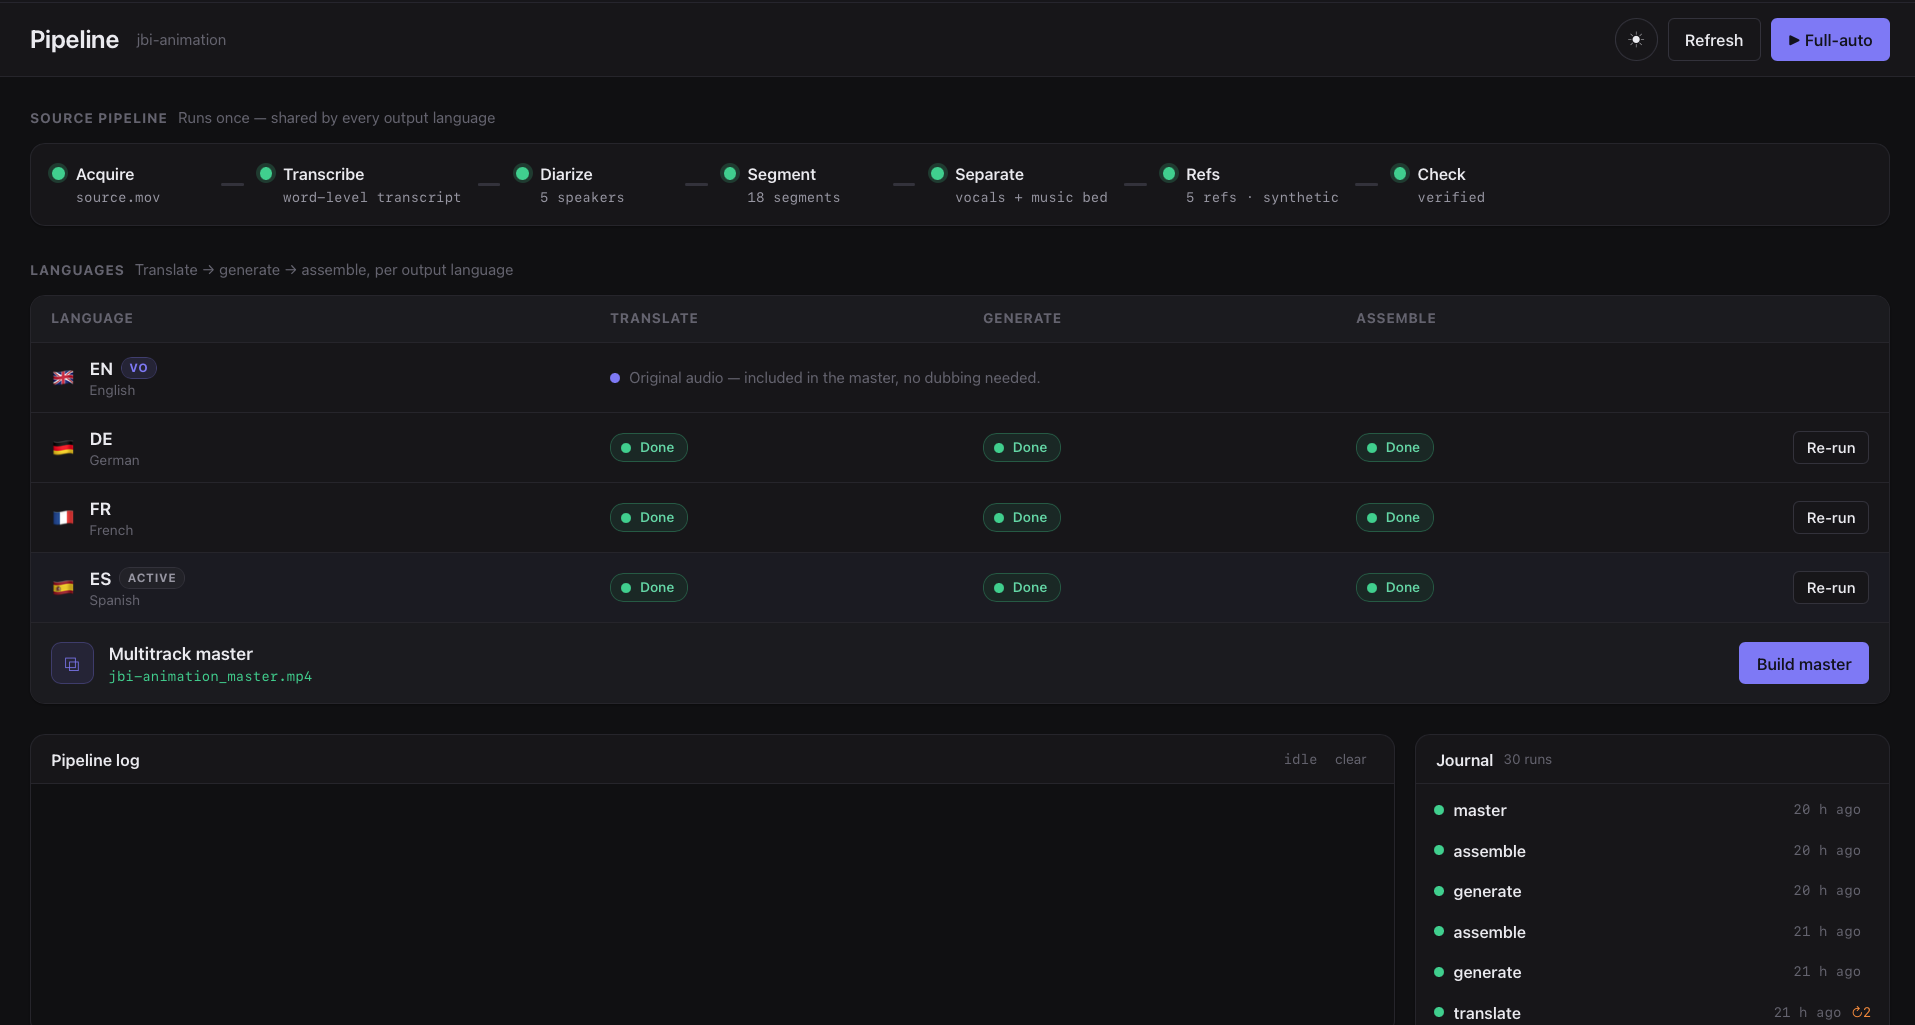Click the German Generate Done status
1915x1025 pixels.
click(x=1022, y=448)
